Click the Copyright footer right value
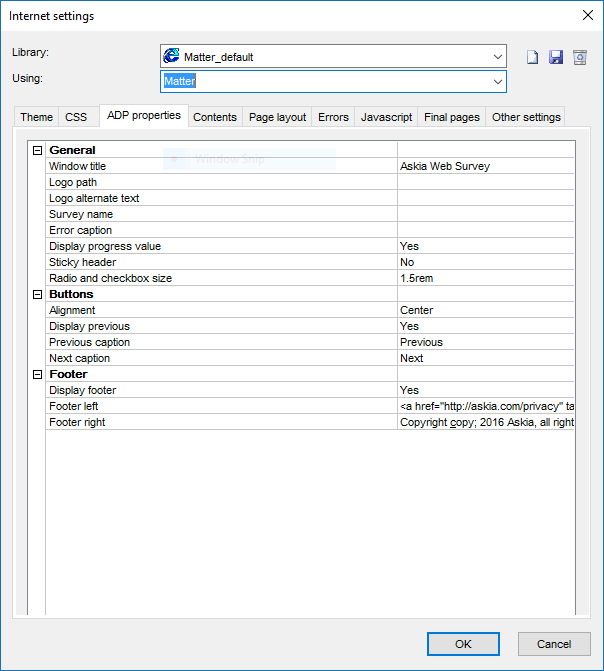604x671 pixels. [486, 422]
